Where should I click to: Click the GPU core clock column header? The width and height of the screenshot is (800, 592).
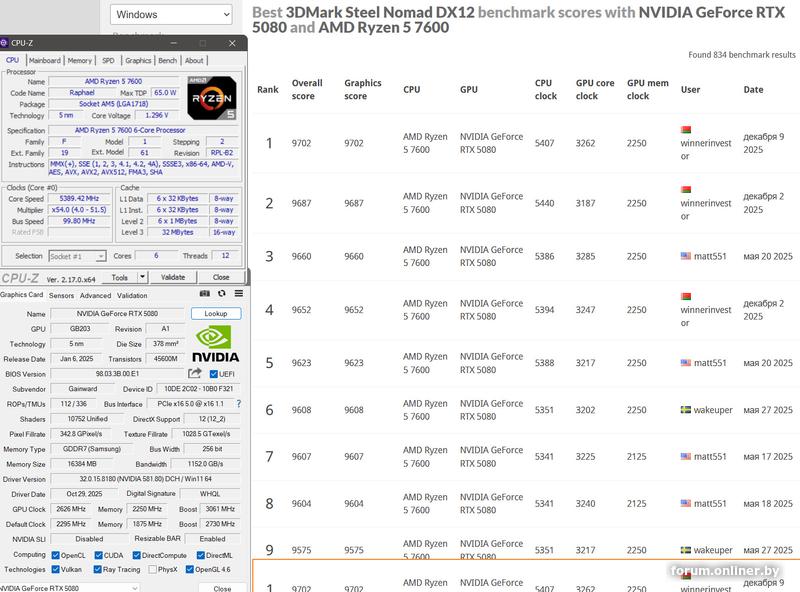click(x=595, y=89)
